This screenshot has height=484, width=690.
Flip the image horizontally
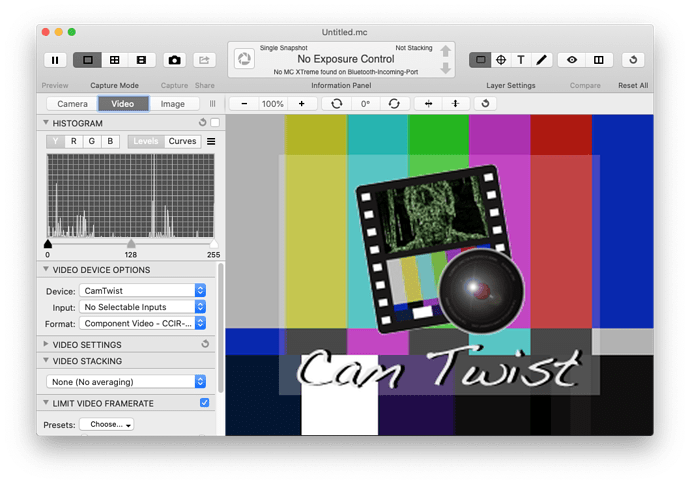tap(428, 104)
